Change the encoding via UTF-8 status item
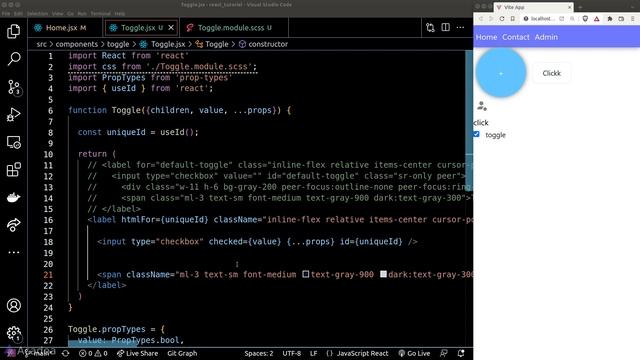640x360 pixels. pos(292,353)
